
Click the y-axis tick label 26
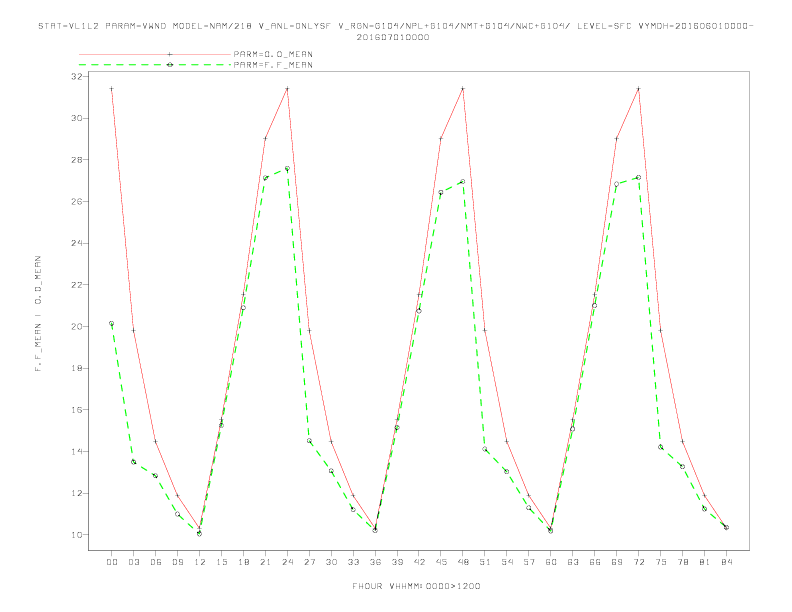(x=77, y=201)
